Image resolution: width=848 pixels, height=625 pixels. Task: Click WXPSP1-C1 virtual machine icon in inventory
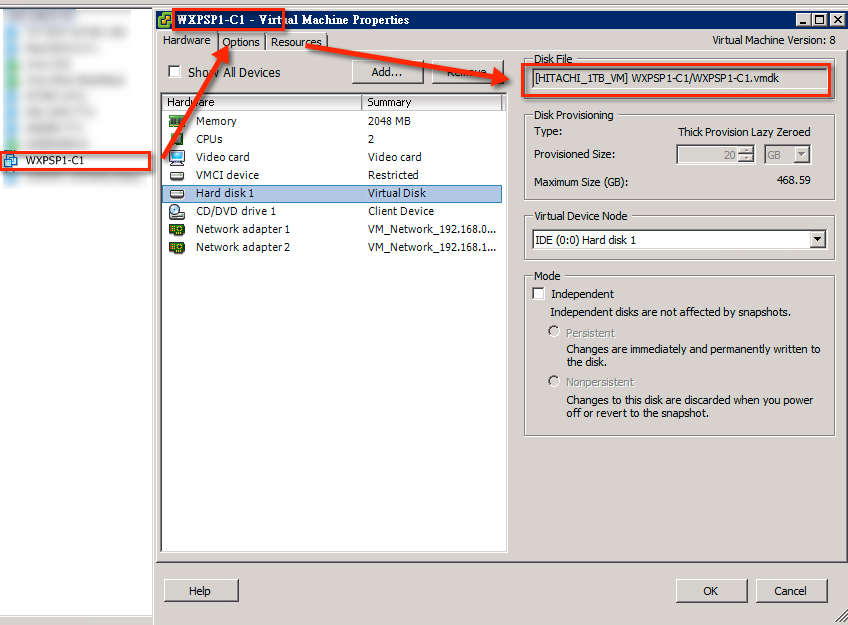click(x=11, y=160)
